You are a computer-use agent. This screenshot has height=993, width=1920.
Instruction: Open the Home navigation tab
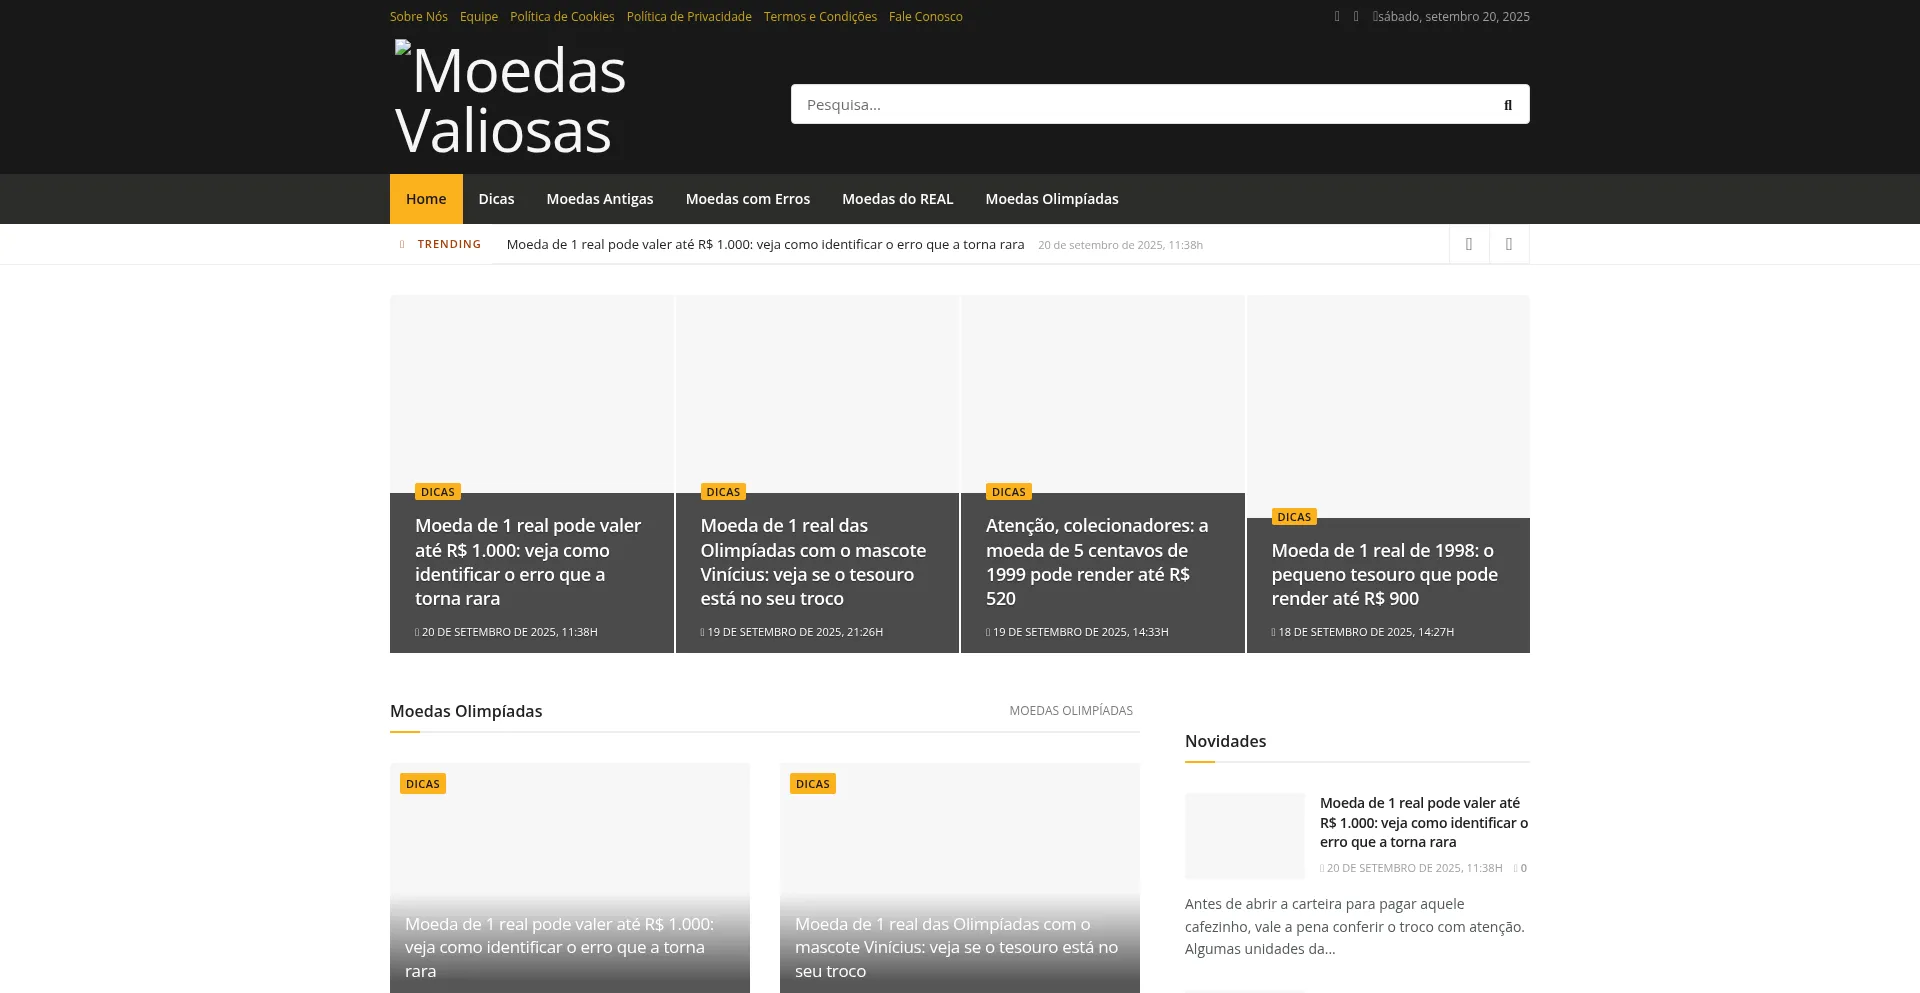click(426, 199)
